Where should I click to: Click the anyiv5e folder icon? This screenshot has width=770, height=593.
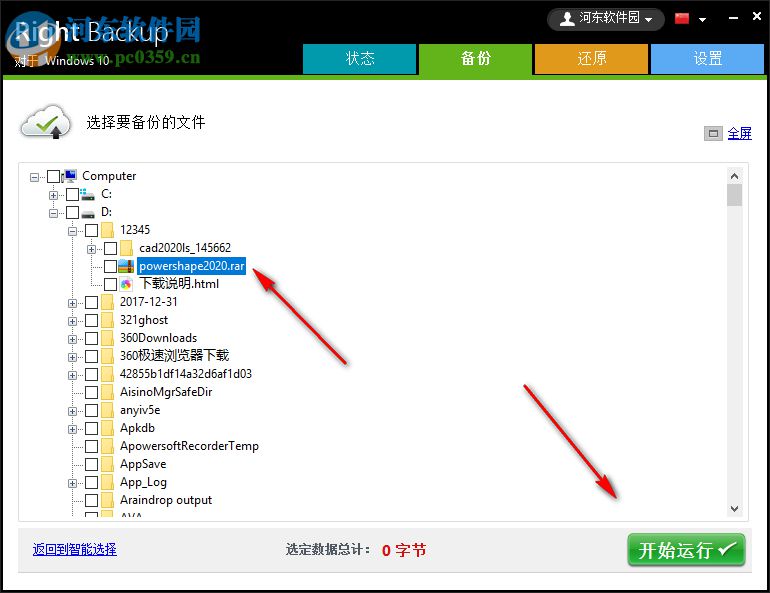tap(107, 410)
